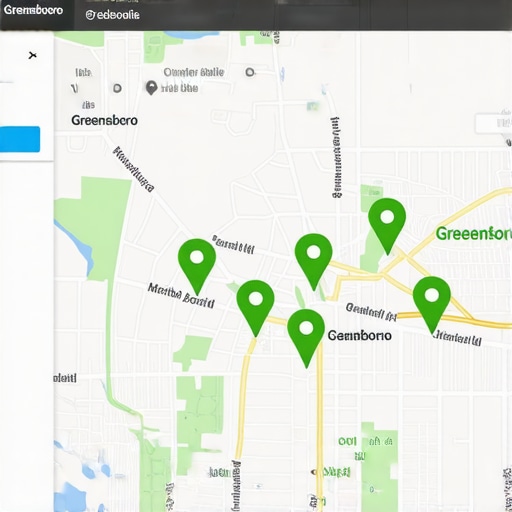Click the "Gennboro" label beside the pin
Viewport: 512px width, 512px height.
pyautogui.click(x=359, y=335)
